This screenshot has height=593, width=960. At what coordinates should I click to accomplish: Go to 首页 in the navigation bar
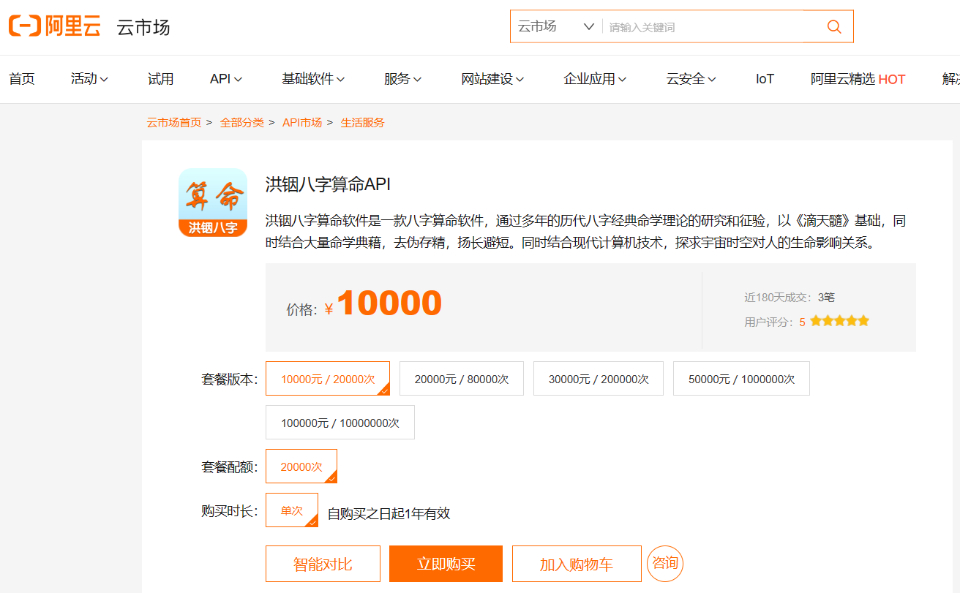click(22, 79)
